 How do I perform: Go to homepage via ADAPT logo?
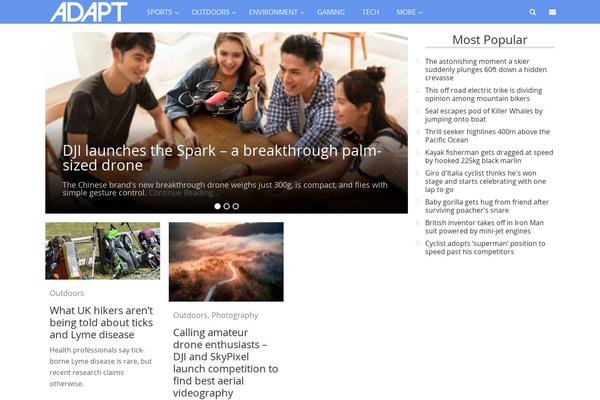tap(88, 11)
